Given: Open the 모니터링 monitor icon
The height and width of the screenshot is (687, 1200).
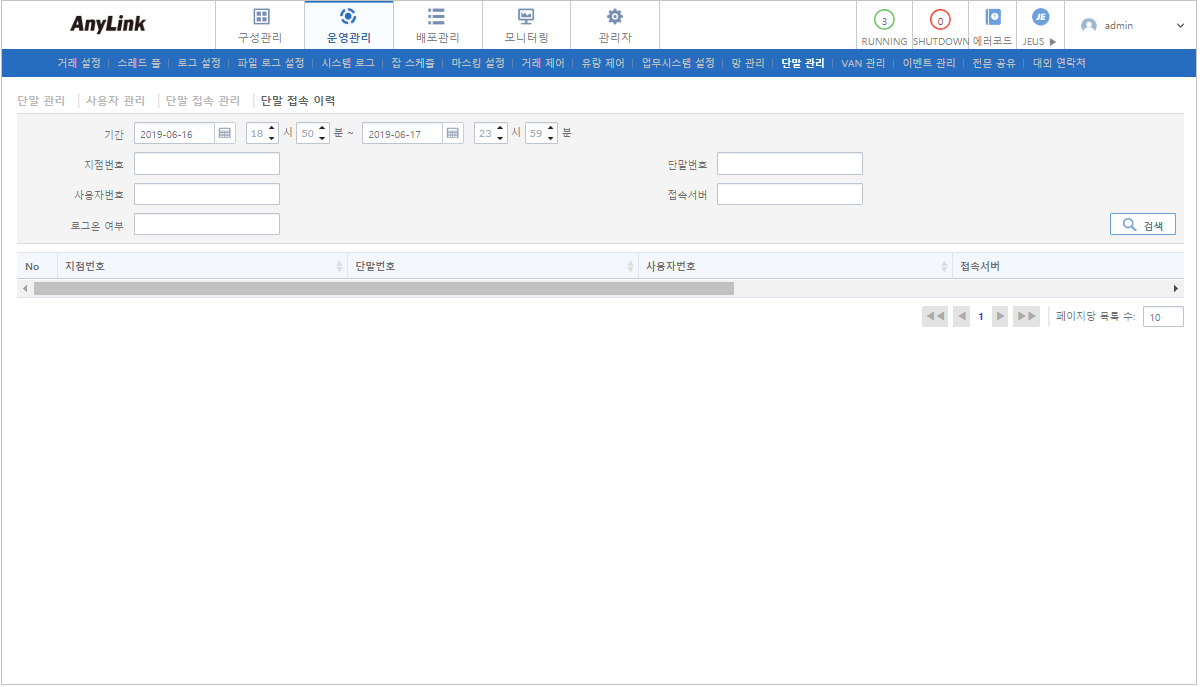Looking at the screenshot, I should pyautogui.click(x=526, y=17).
